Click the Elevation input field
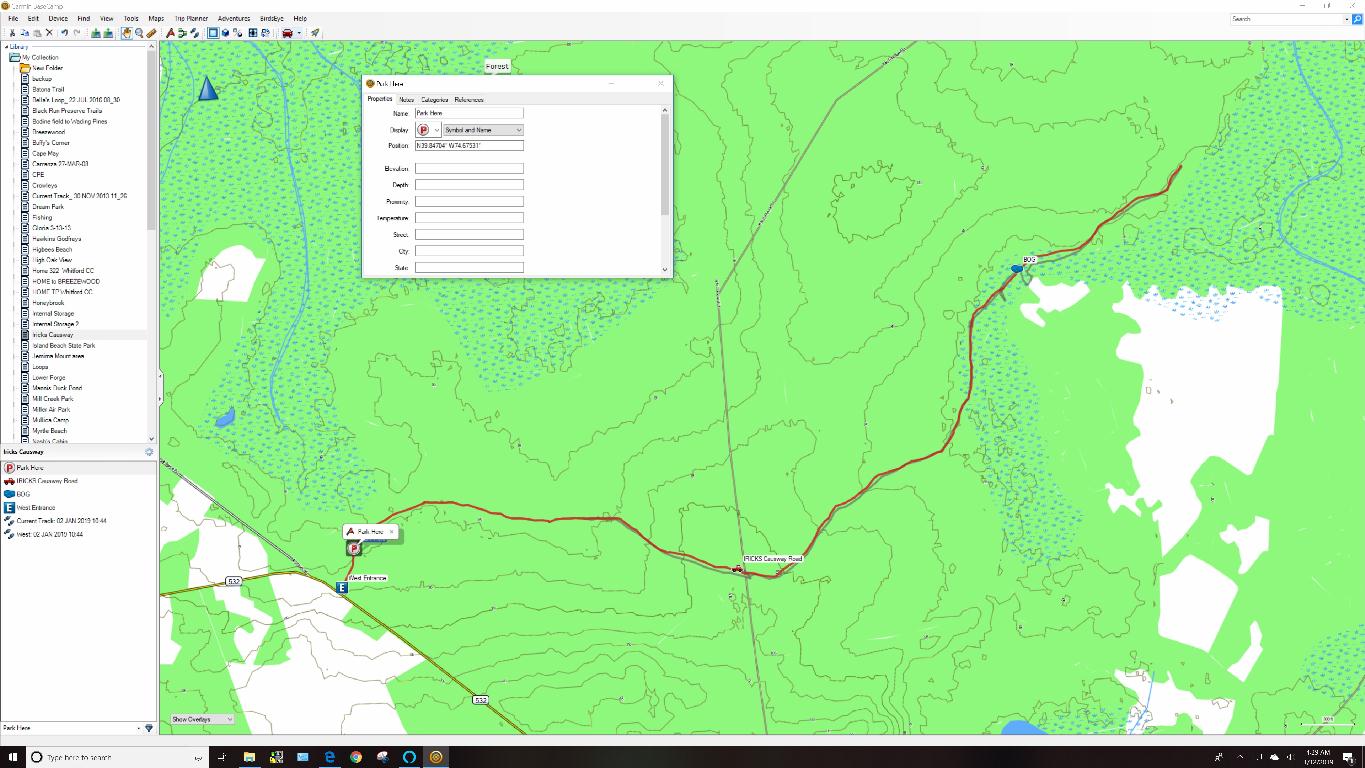 point(469,169)
